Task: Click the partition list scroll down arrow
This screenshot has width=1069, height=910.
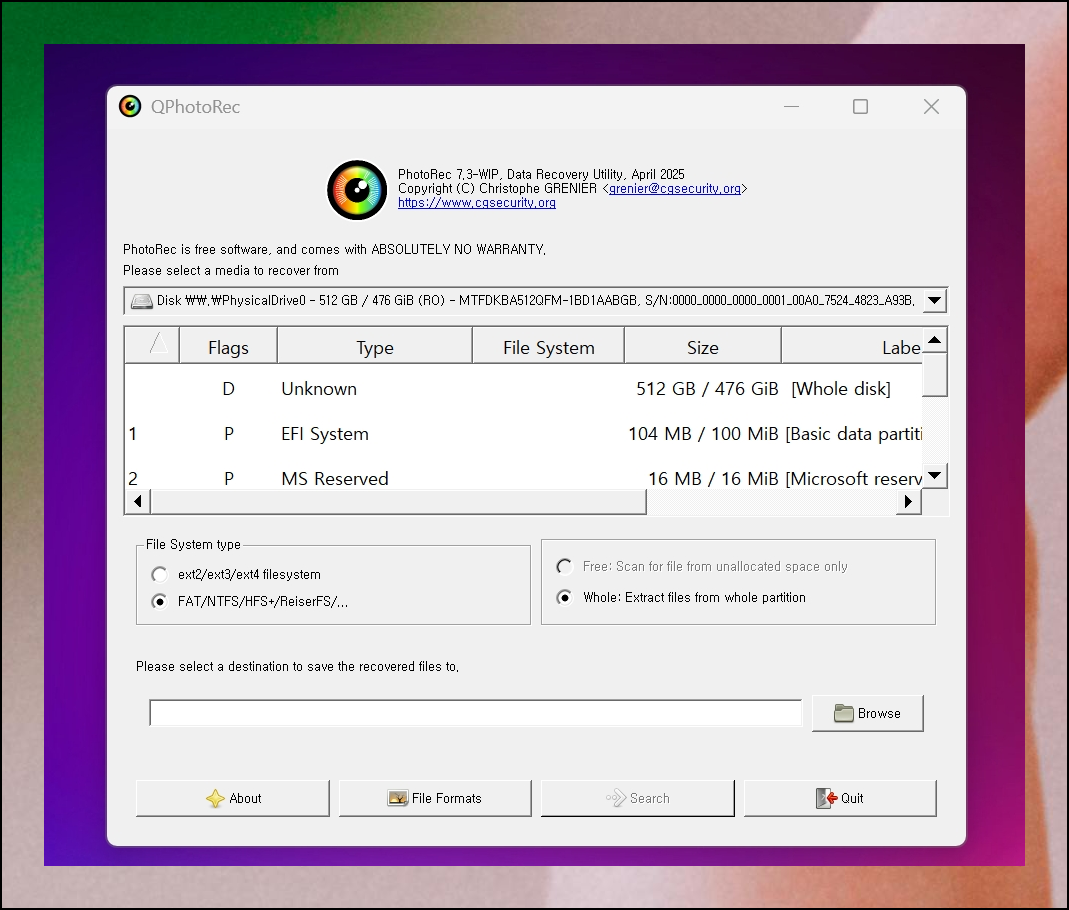Action: (x=935, y=476)
